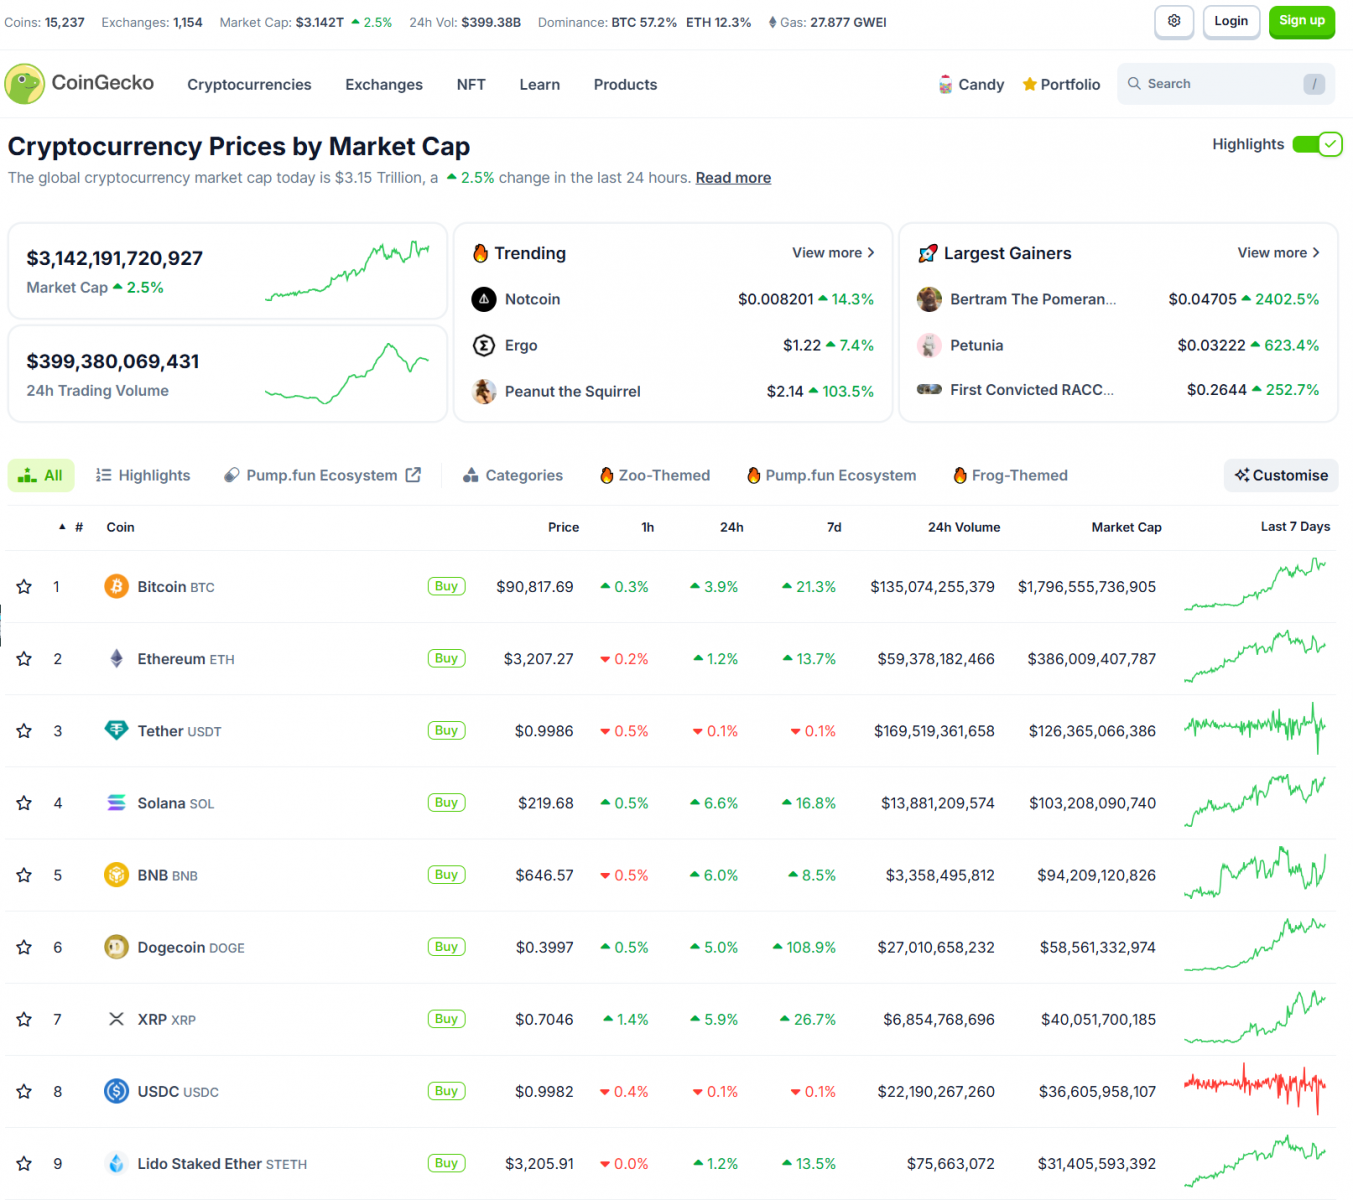Click the XRP coin logo
The height and width of the screenshot is (1200, 1353).
pos(116,1019)
